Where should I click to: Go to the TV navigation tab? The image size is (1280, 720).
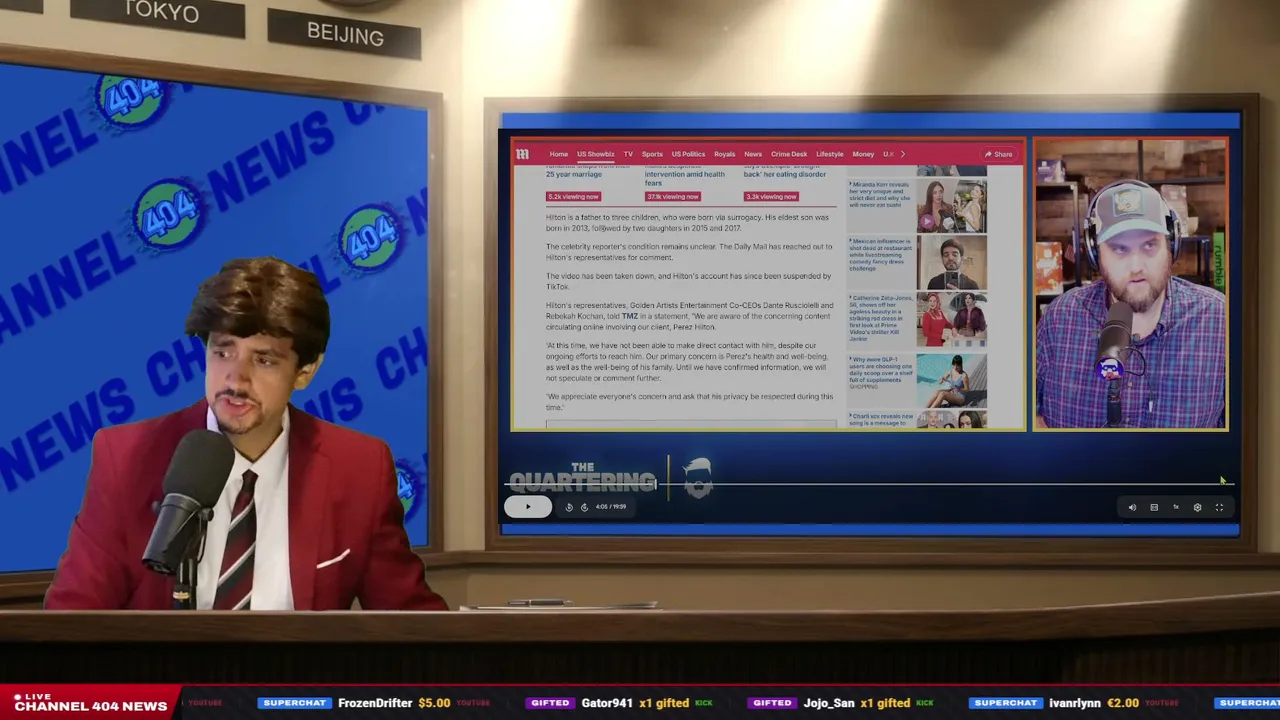click(628, 154)
